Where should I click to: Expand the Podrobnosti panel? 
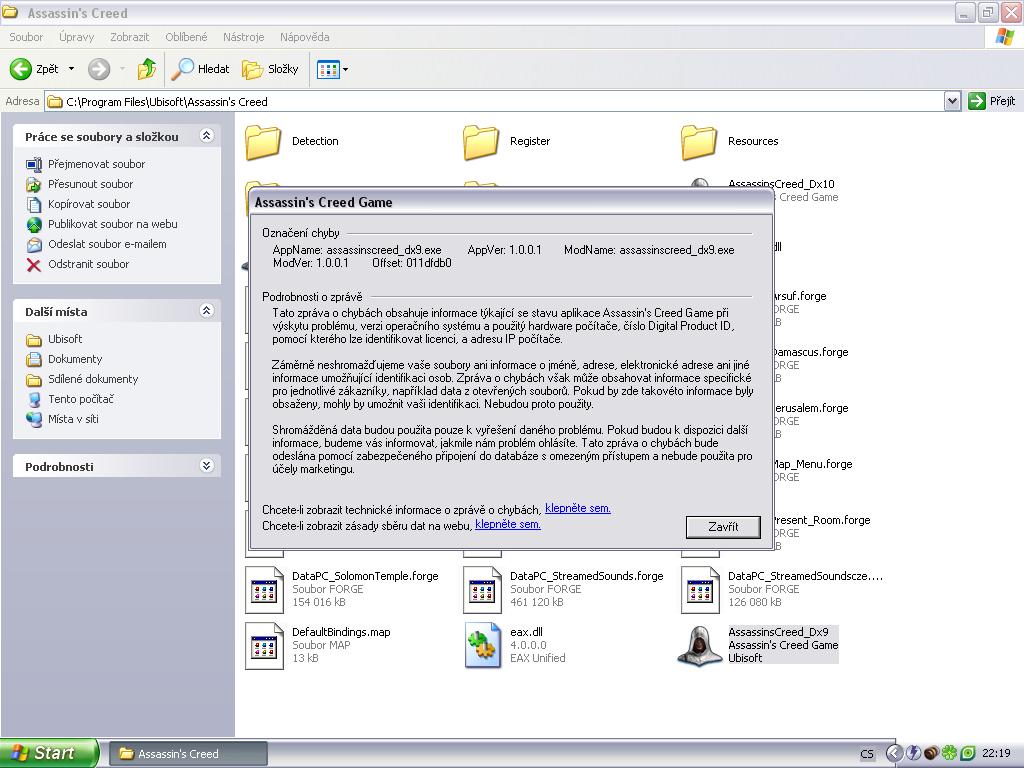pos(206,466)
